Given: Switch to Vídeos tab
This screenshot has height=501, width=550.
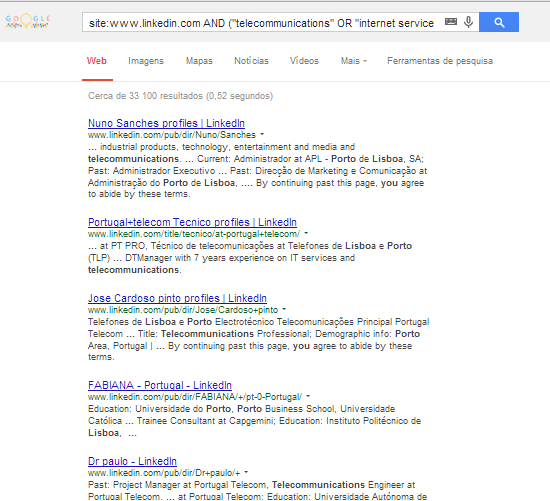Looking at the screenshot, I should coord(304,61).
